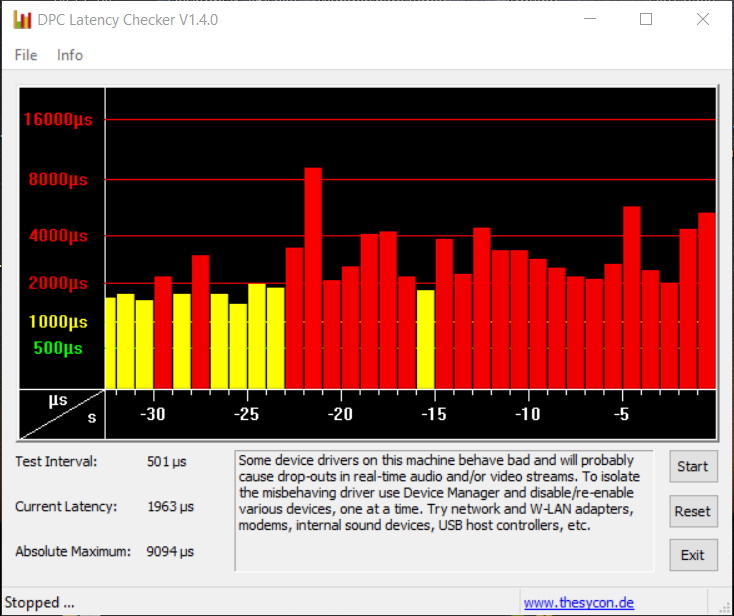Click the -10 time axis label
The height and width of the screenshot is (616, 734).
click(528, 414)
